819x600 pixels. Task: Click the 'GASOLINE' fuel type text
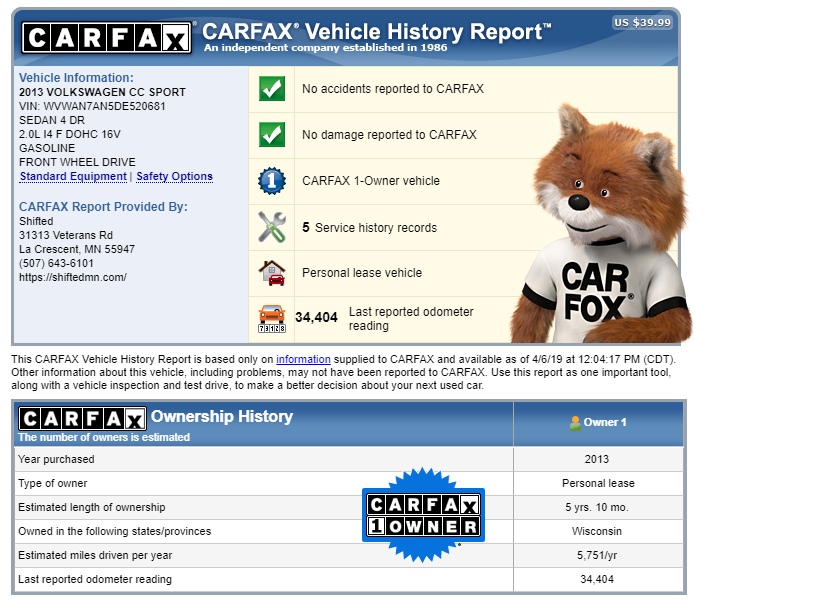coord(47,148)
